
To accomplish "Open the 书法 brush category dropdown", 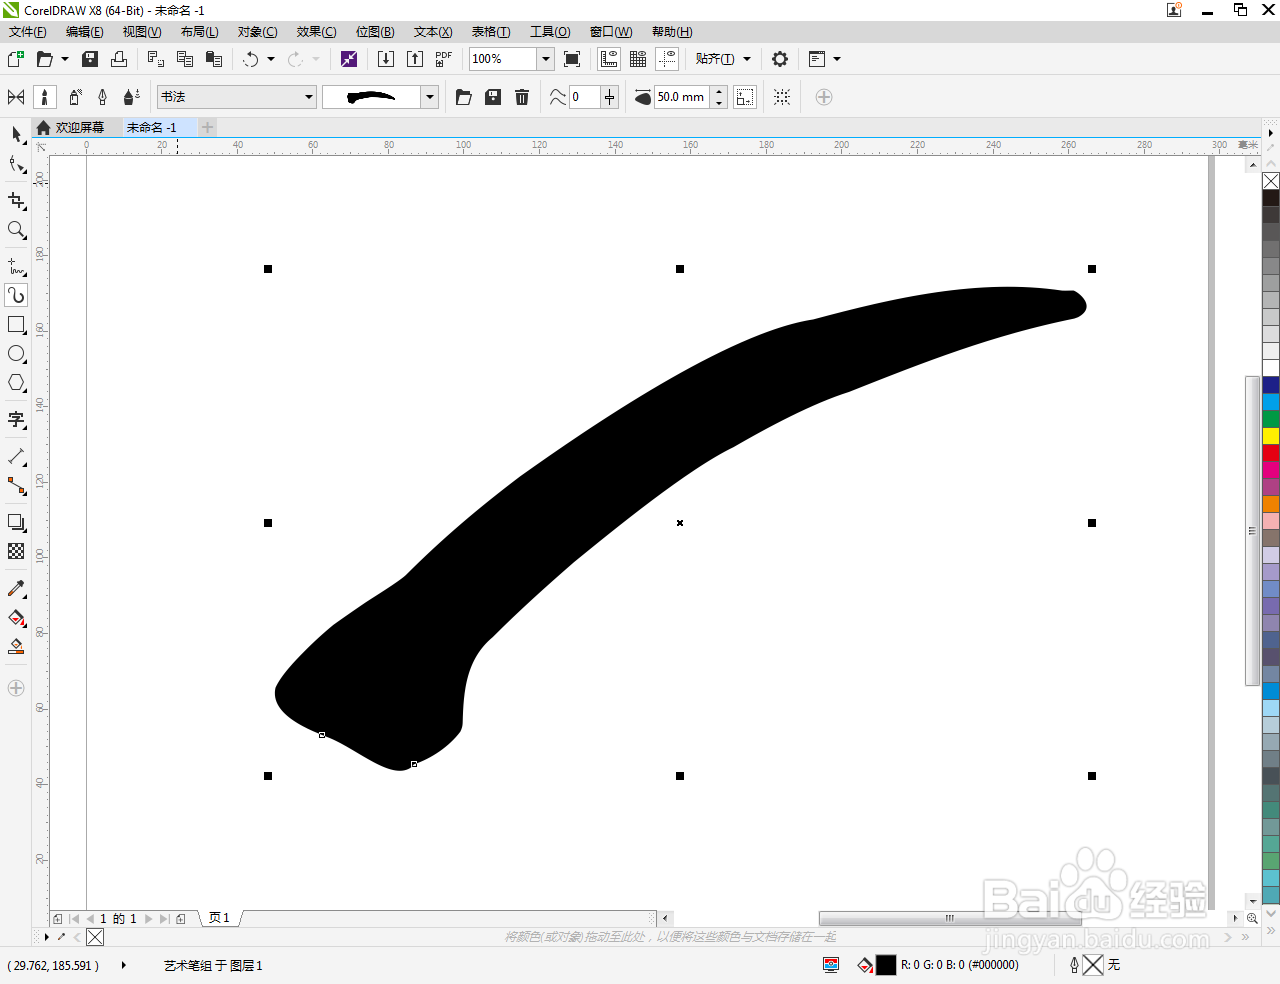I will pyautogui.click(x=309, y=97).
